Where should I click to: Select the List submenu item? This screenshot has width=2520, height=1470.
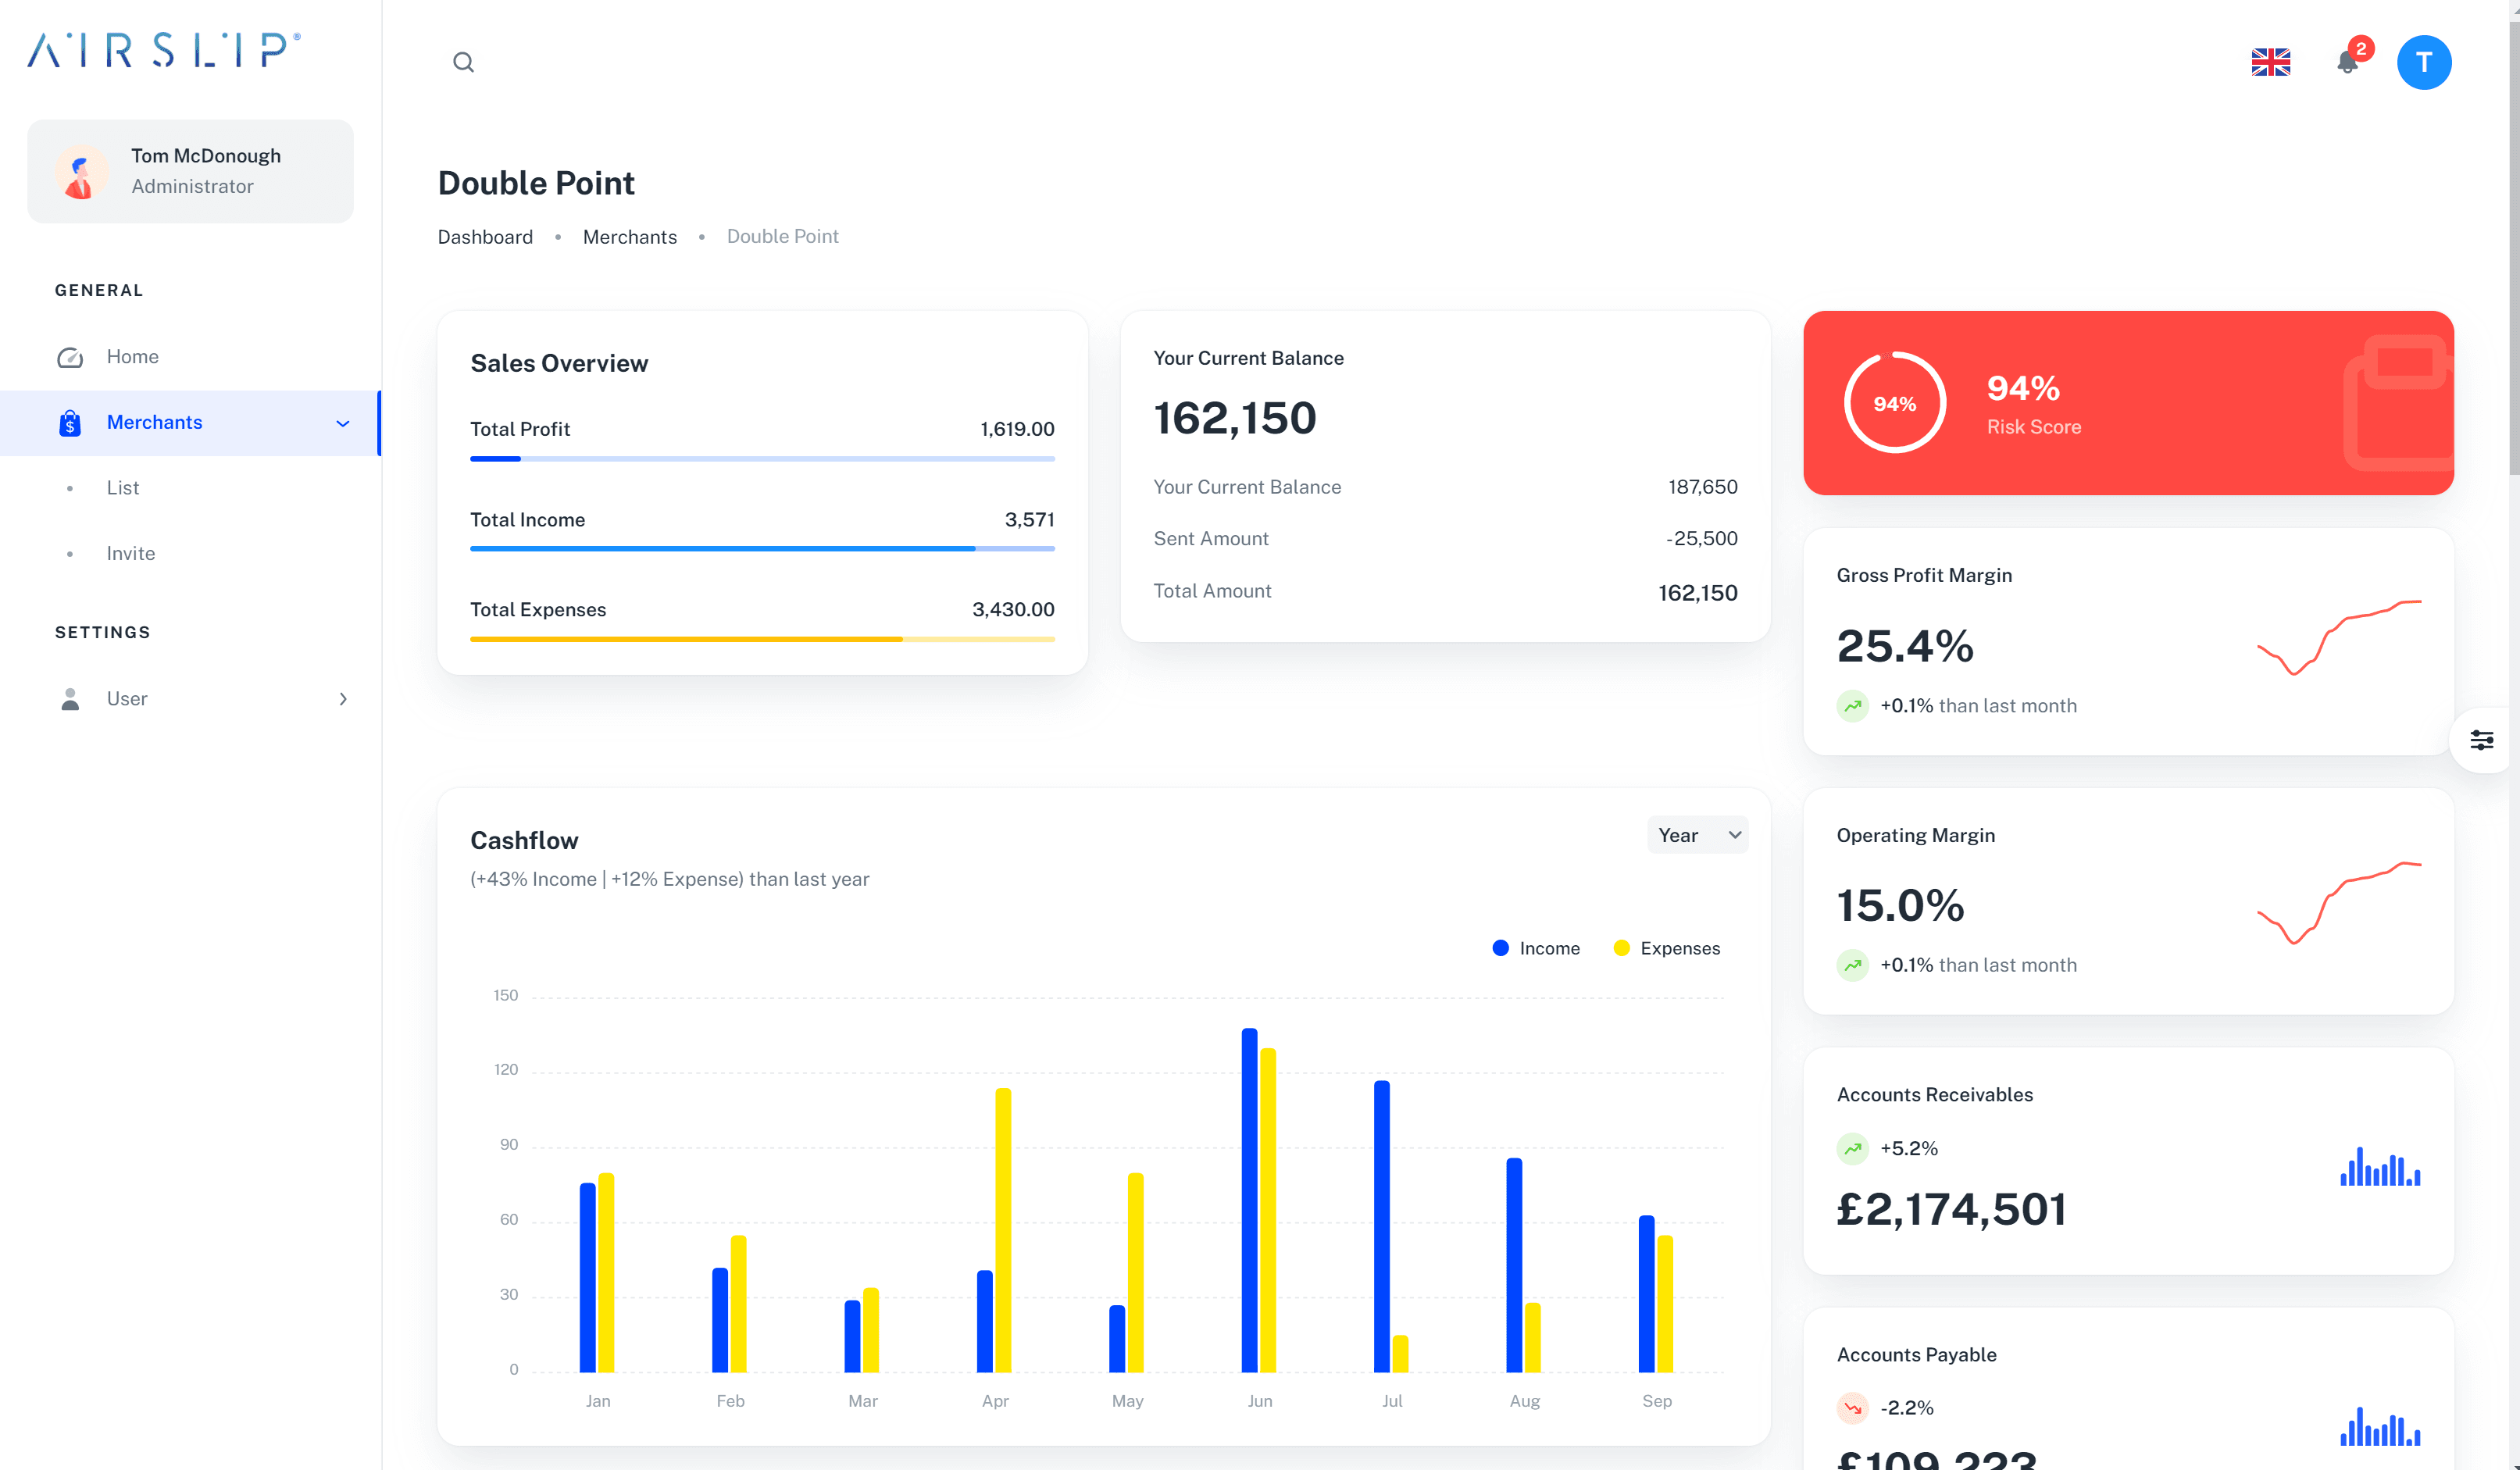(123, 488)
